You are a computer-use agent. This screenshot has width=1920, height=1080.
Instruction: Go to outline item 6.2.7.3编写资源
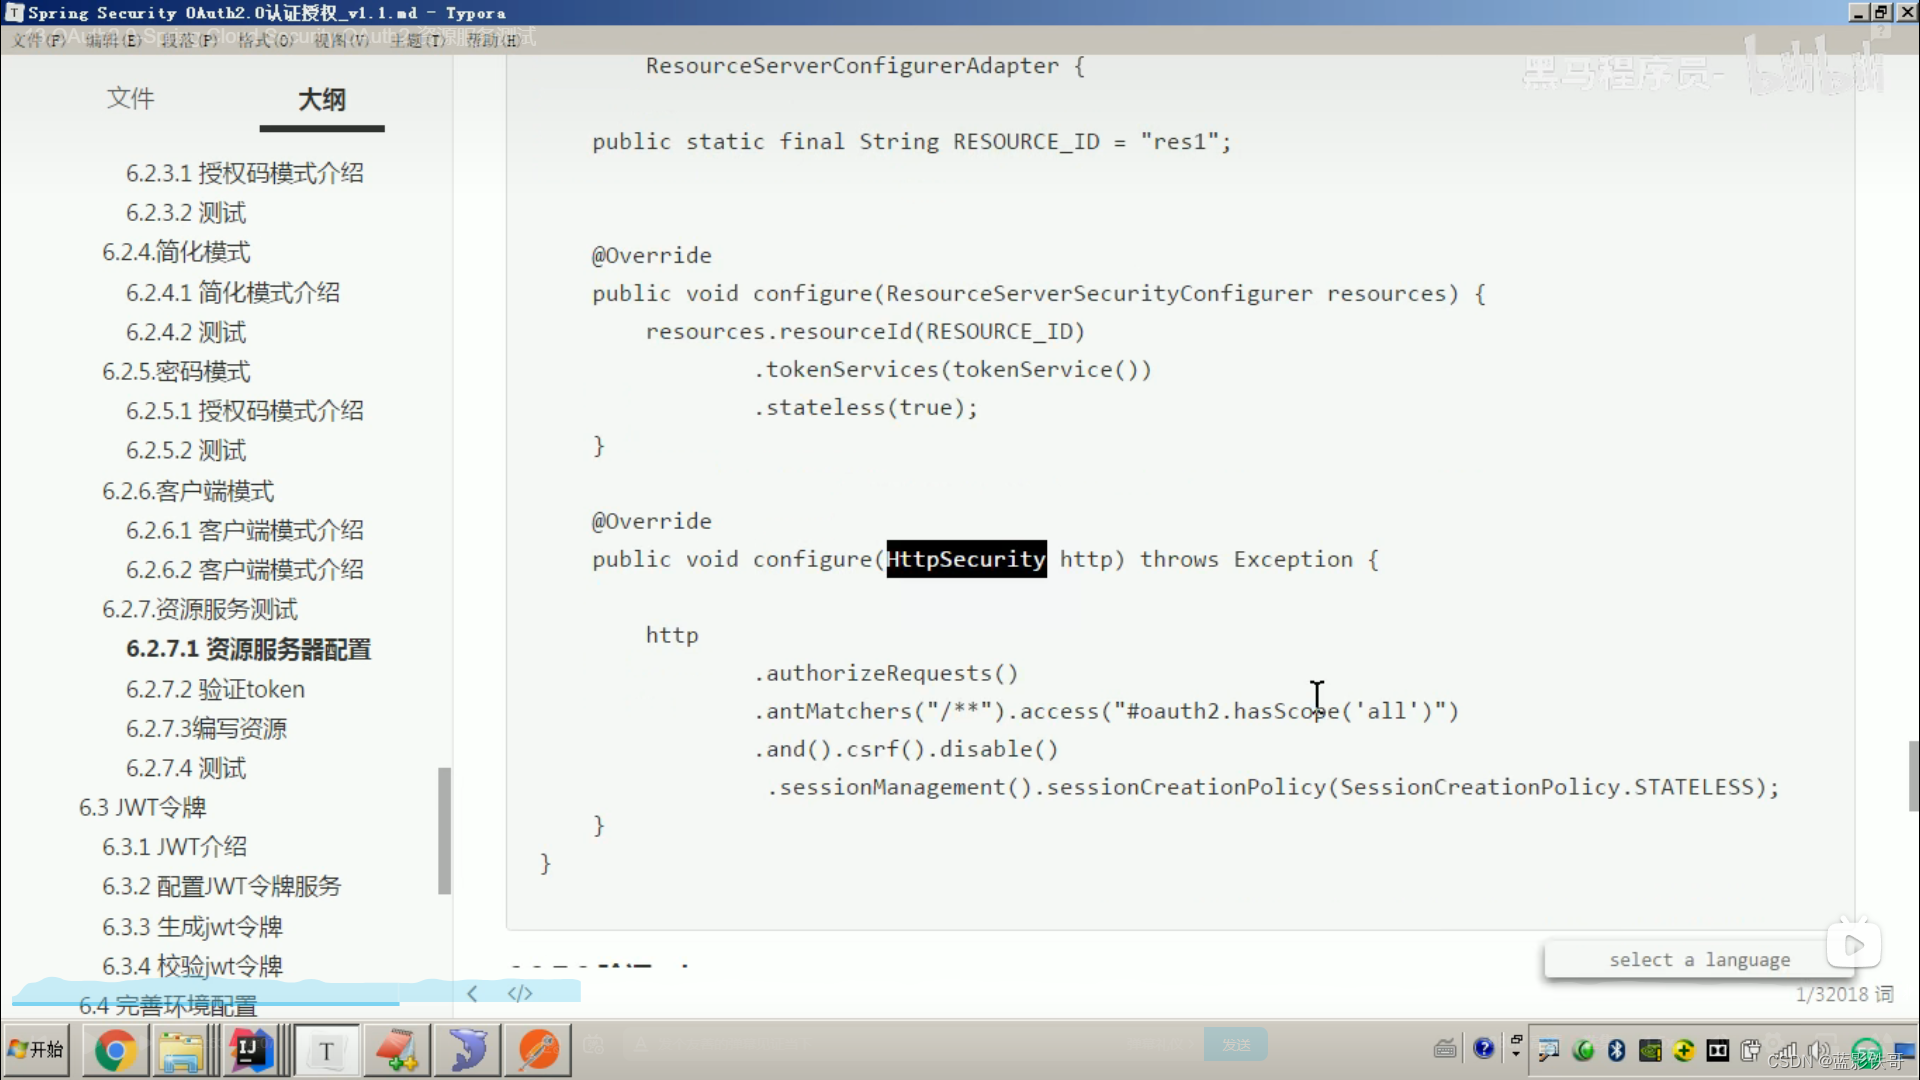(206, 728)
